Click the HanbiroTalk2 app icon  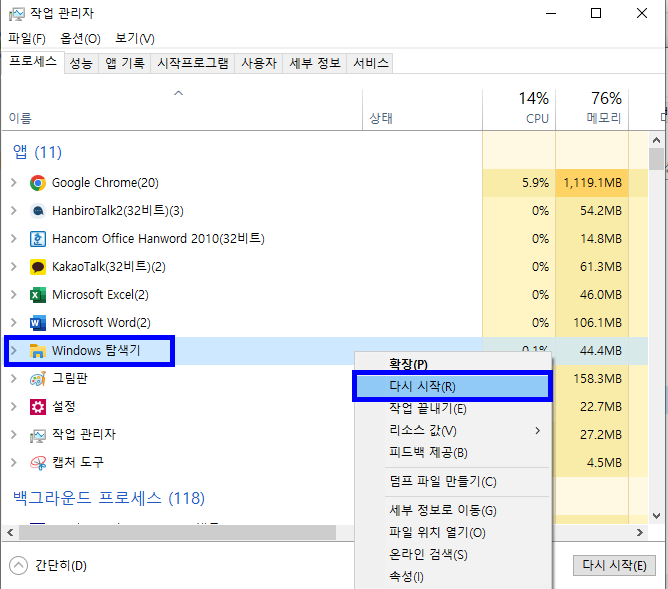38,211
